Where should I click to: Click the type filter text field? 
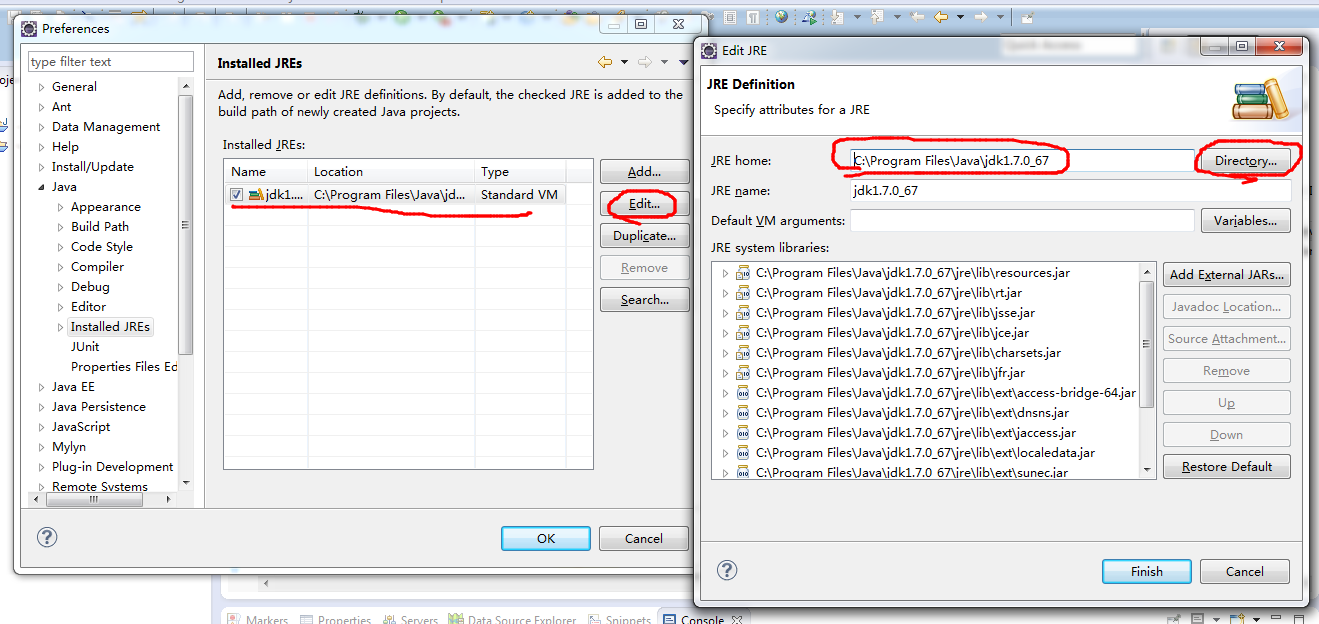pyautogui.click(x=111, y=62)
